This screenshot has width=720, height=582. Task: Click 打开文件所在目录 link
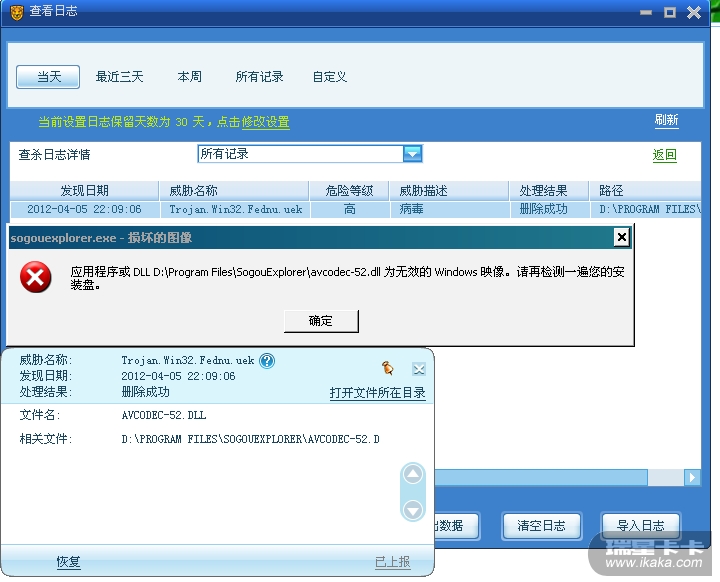(377, 393)
